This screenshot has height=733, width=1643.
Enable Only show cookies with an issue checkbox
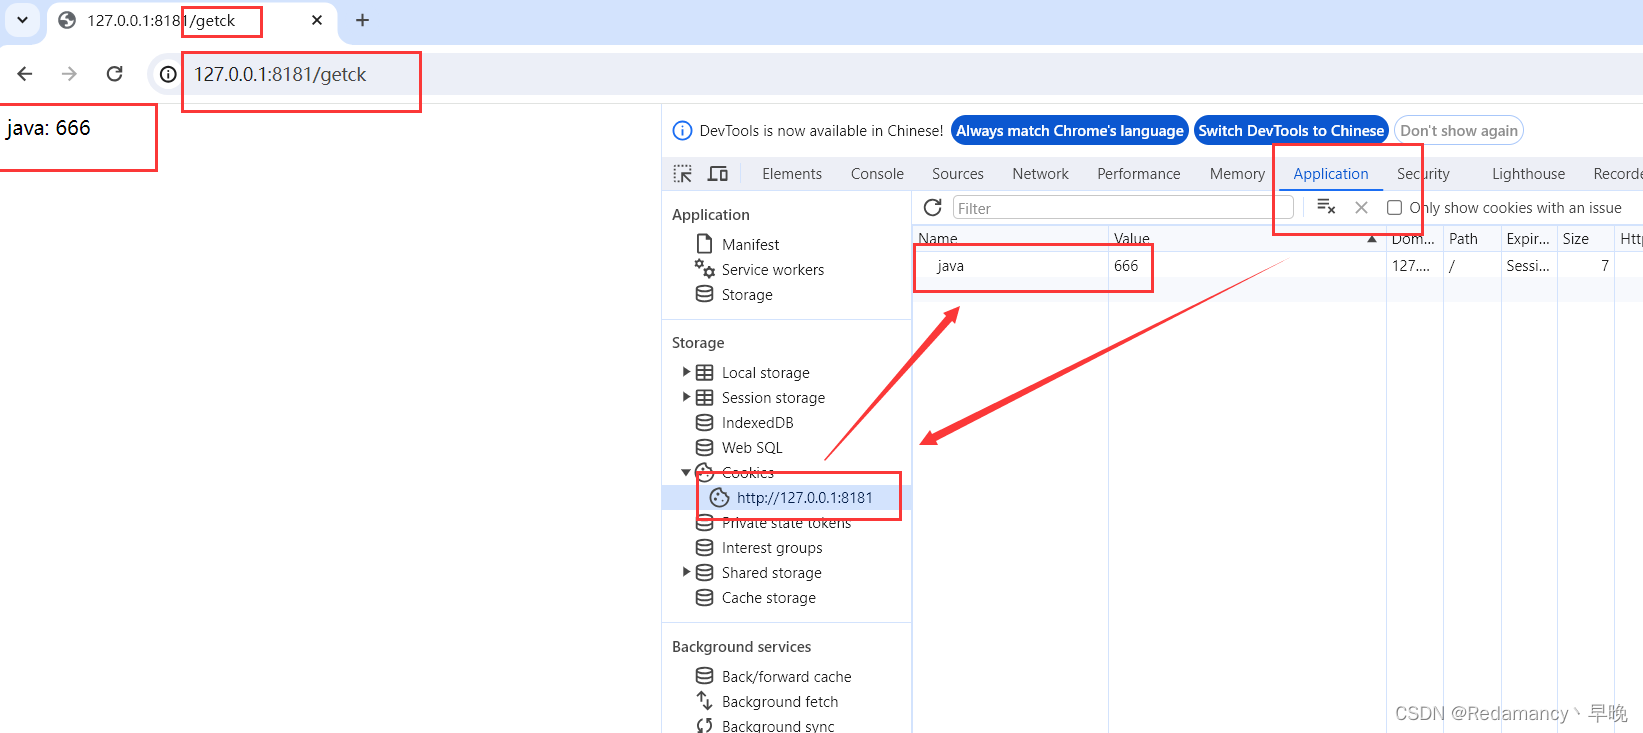[x=1394, y=208]
